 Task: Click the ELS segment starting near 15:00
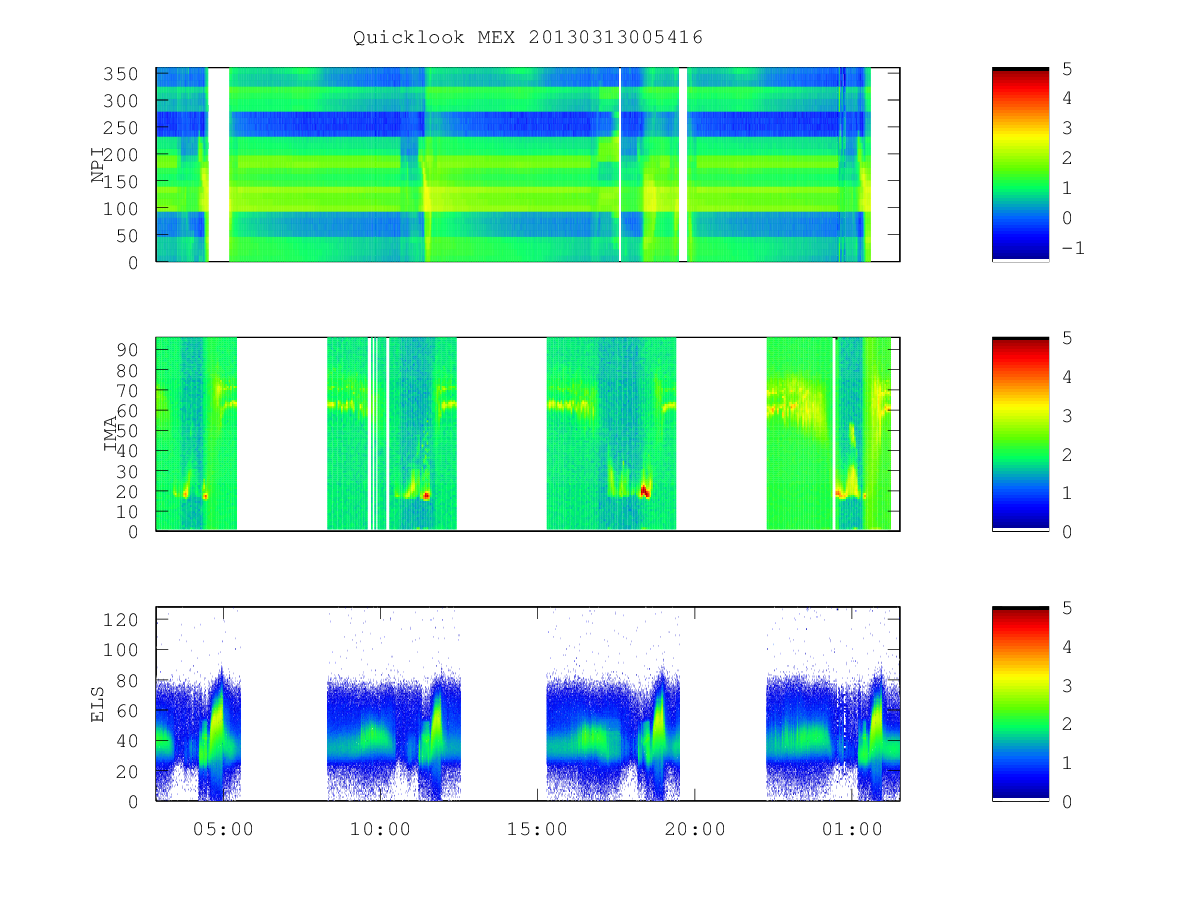(x=613, y=703)
